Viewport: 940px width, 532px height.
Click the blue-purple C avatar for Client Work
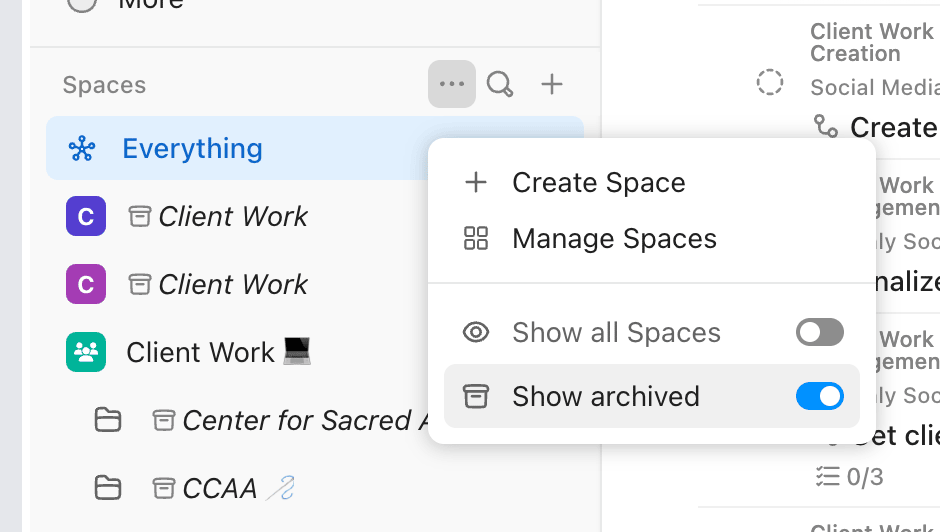86,216
